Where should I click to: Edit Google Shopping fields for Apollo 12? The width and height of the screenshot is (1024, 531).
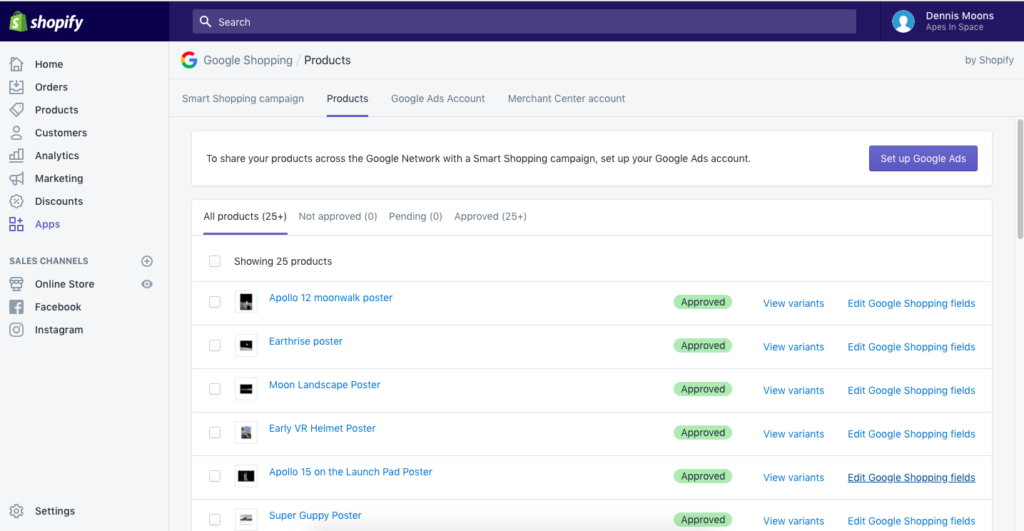pyautogui.click(x=911, y=303)
